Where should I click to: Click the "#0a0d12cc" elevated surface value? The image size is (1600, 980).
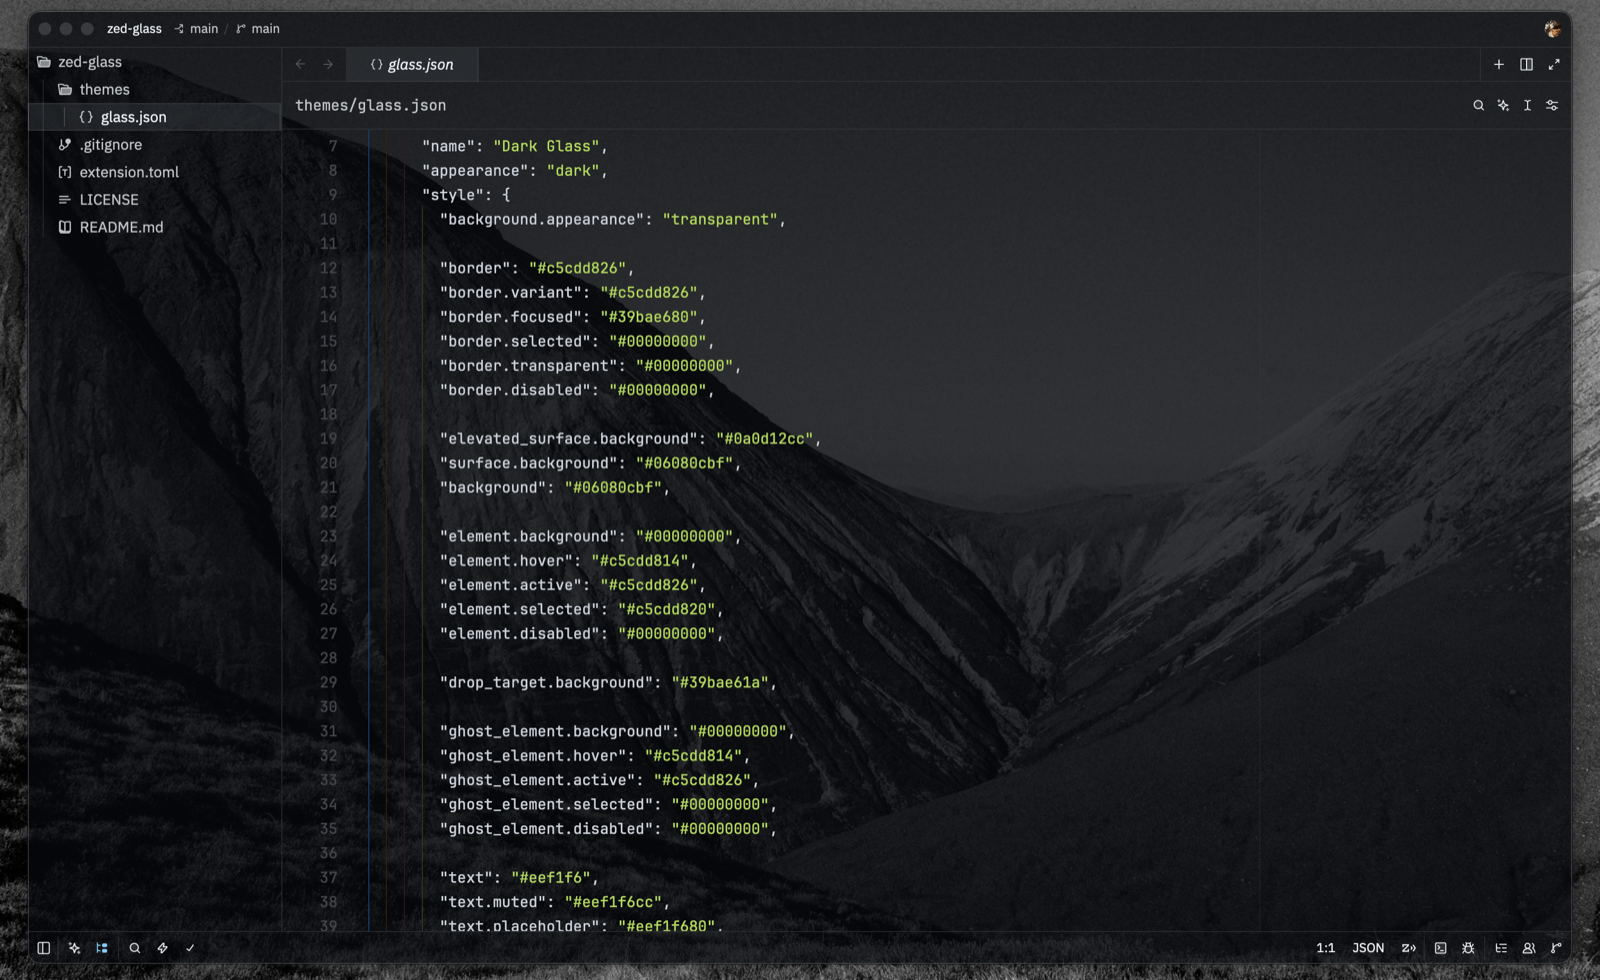[x=764, y=439]
